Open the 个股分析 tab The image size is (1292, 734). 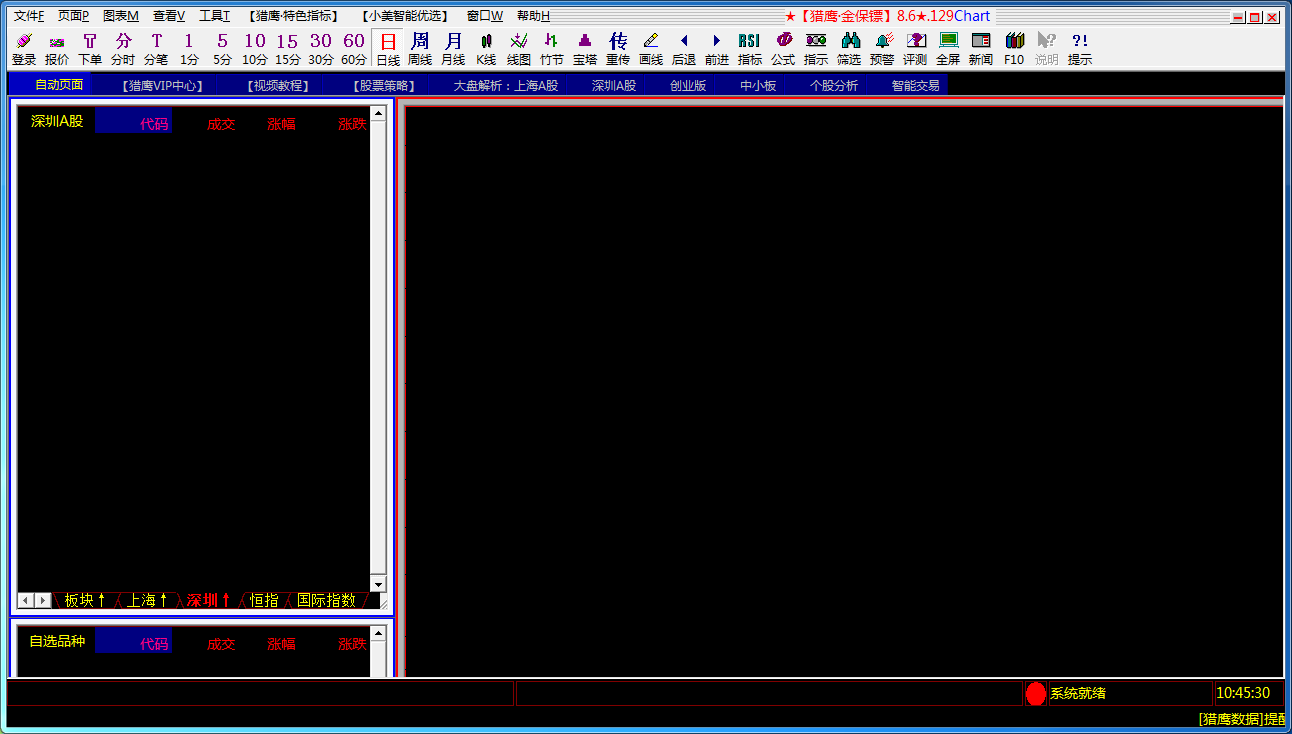click(x=834, y=85)
